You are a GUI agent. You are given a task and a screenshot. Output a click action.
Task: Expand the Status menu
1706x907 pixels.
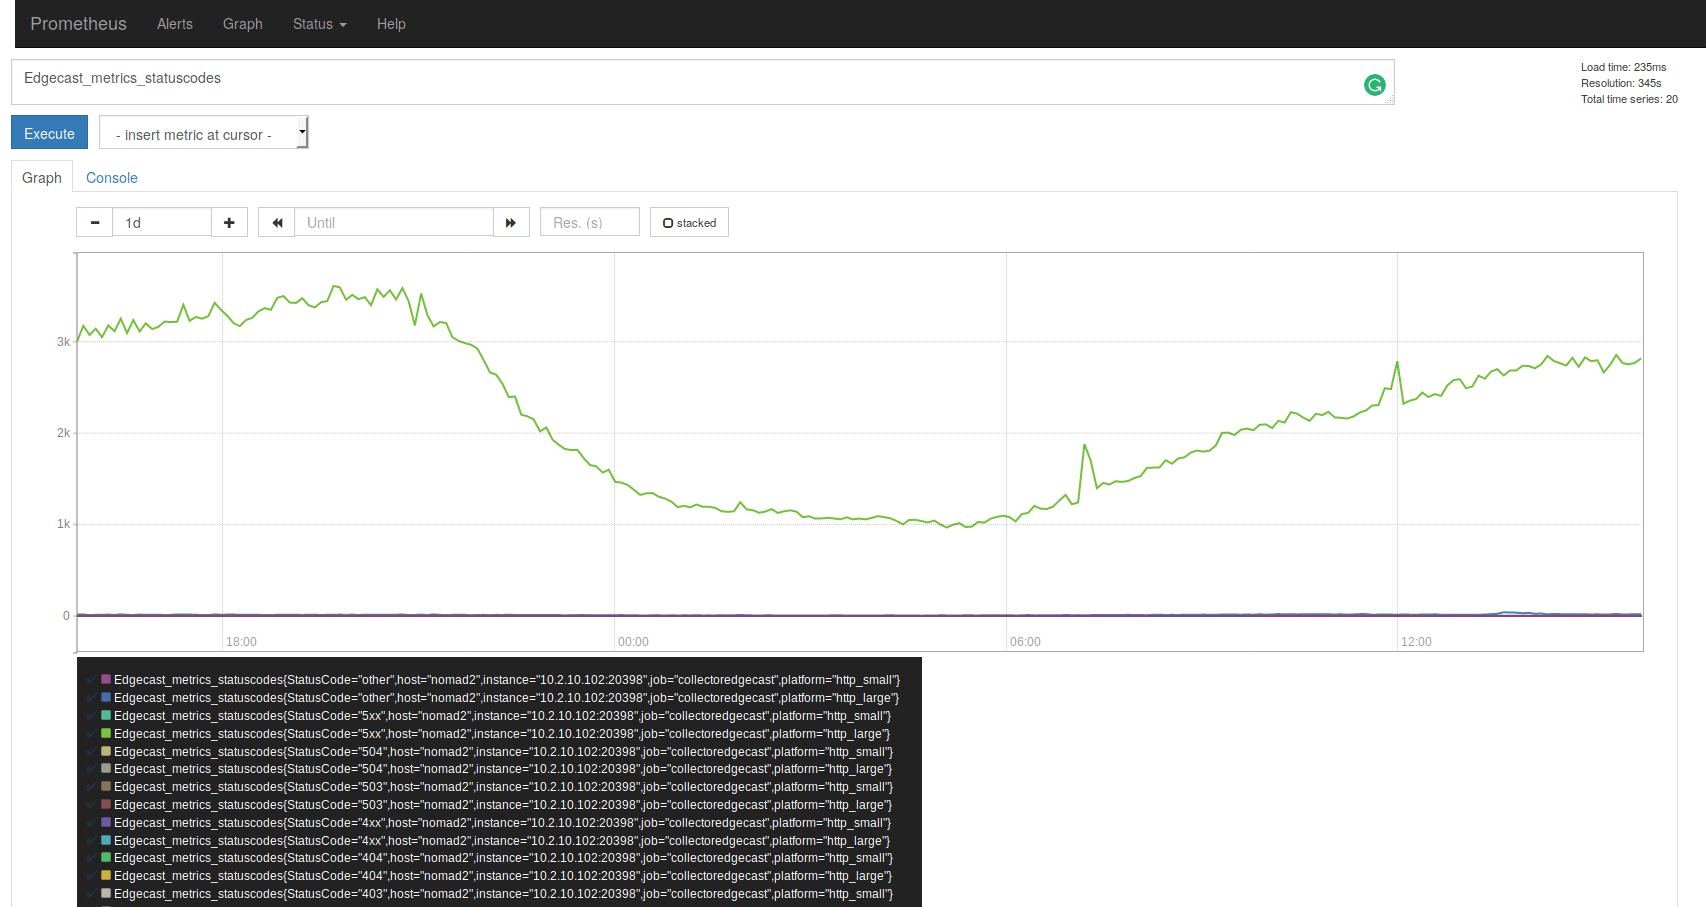(x=318, y=24)
